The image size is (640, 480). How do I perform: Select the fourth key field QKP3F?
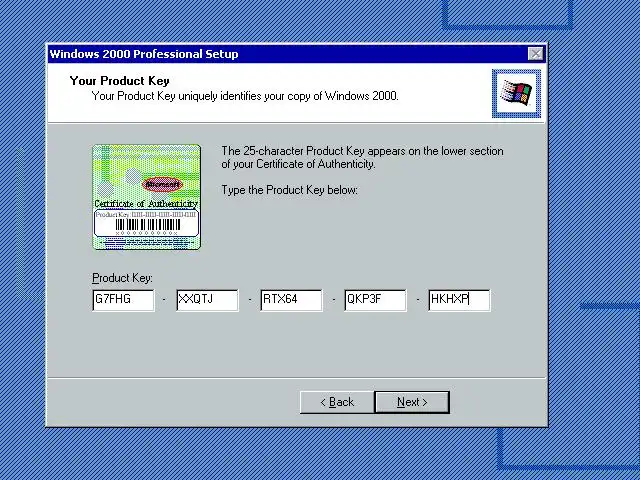(376, 300)
